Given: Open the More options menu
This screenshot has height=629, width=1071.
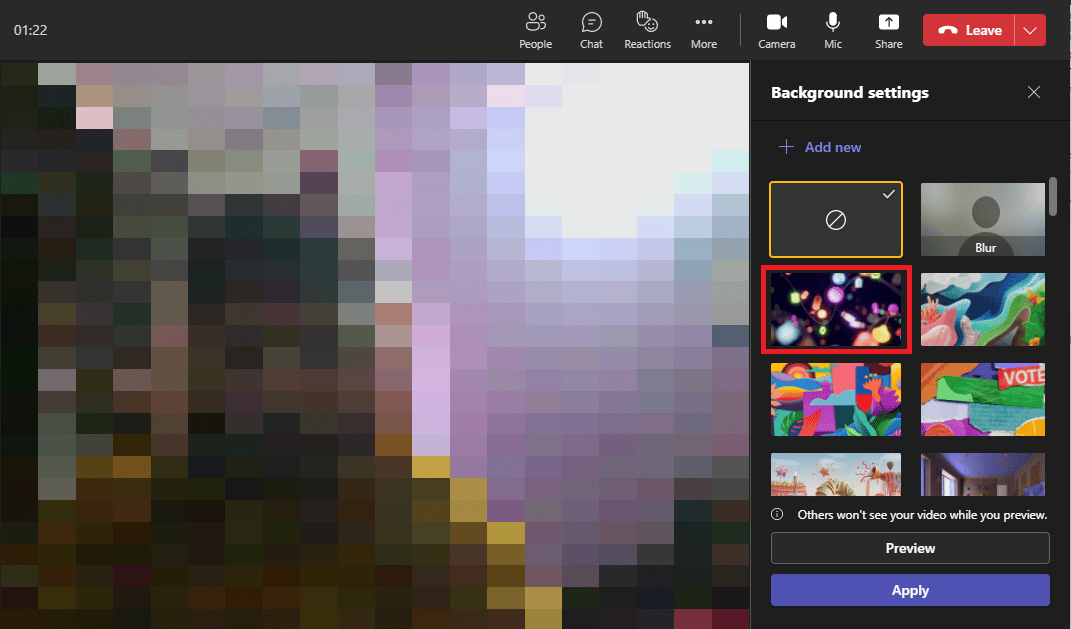Looking at the screenshot, I should (704, 31).
